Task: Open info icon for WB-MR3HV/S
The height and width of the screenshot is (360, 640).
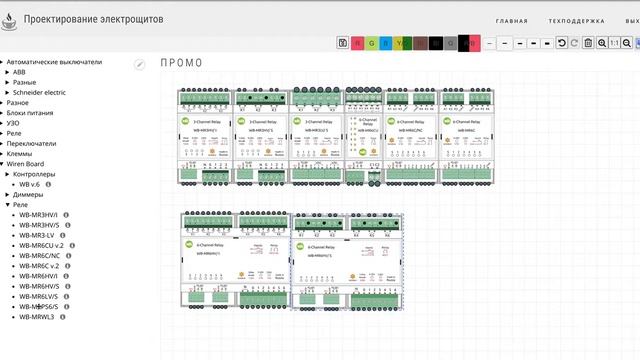Action: (x=68, y=225)
